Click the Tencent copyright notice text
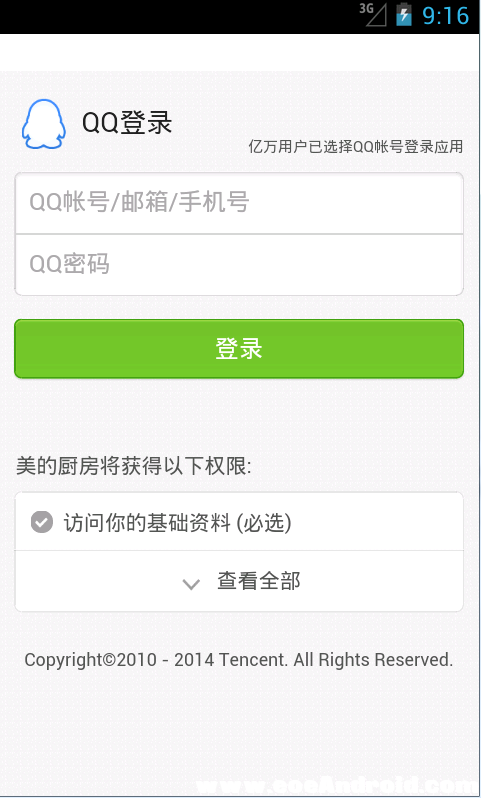The width and height of the screenshot is (481, 798). tap(239, 660)
